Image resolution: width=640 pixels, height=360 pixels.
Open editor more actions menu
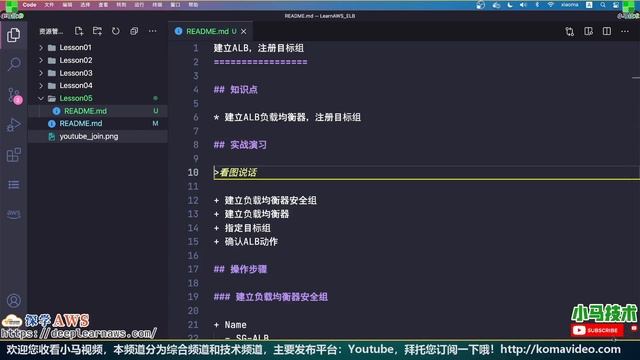pos(625,31)
